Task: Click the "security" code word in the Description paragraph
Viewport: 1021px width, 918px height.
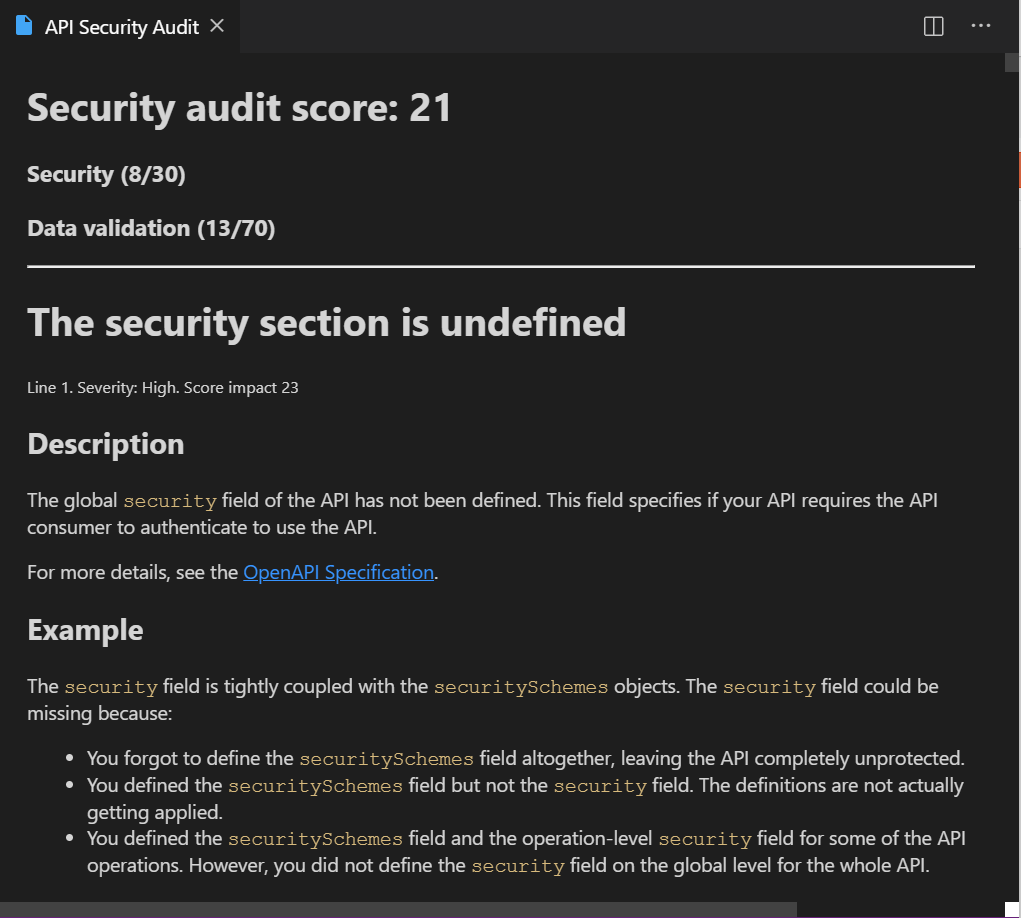Action: [x=169, y=501]
